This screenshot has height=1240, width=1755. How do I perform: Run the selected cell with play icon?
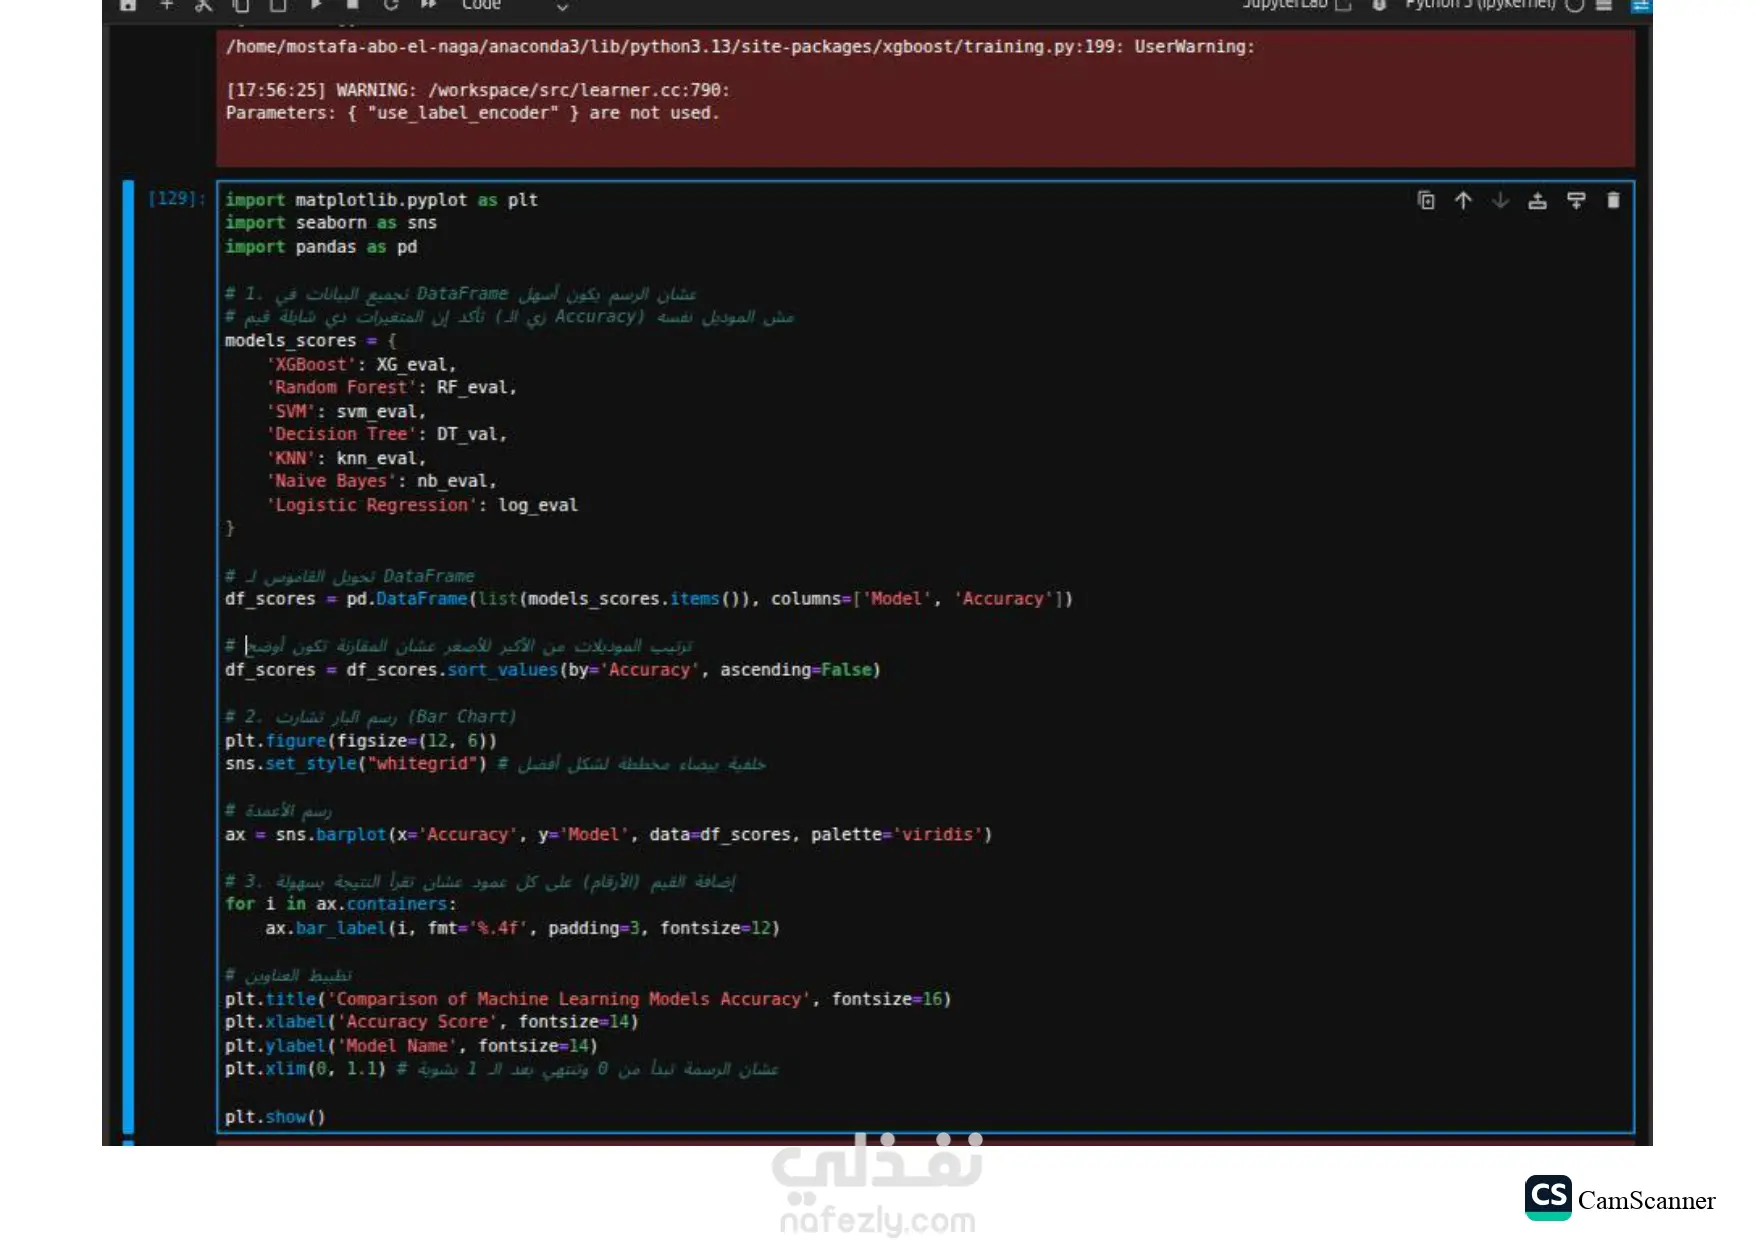[316, 5]
